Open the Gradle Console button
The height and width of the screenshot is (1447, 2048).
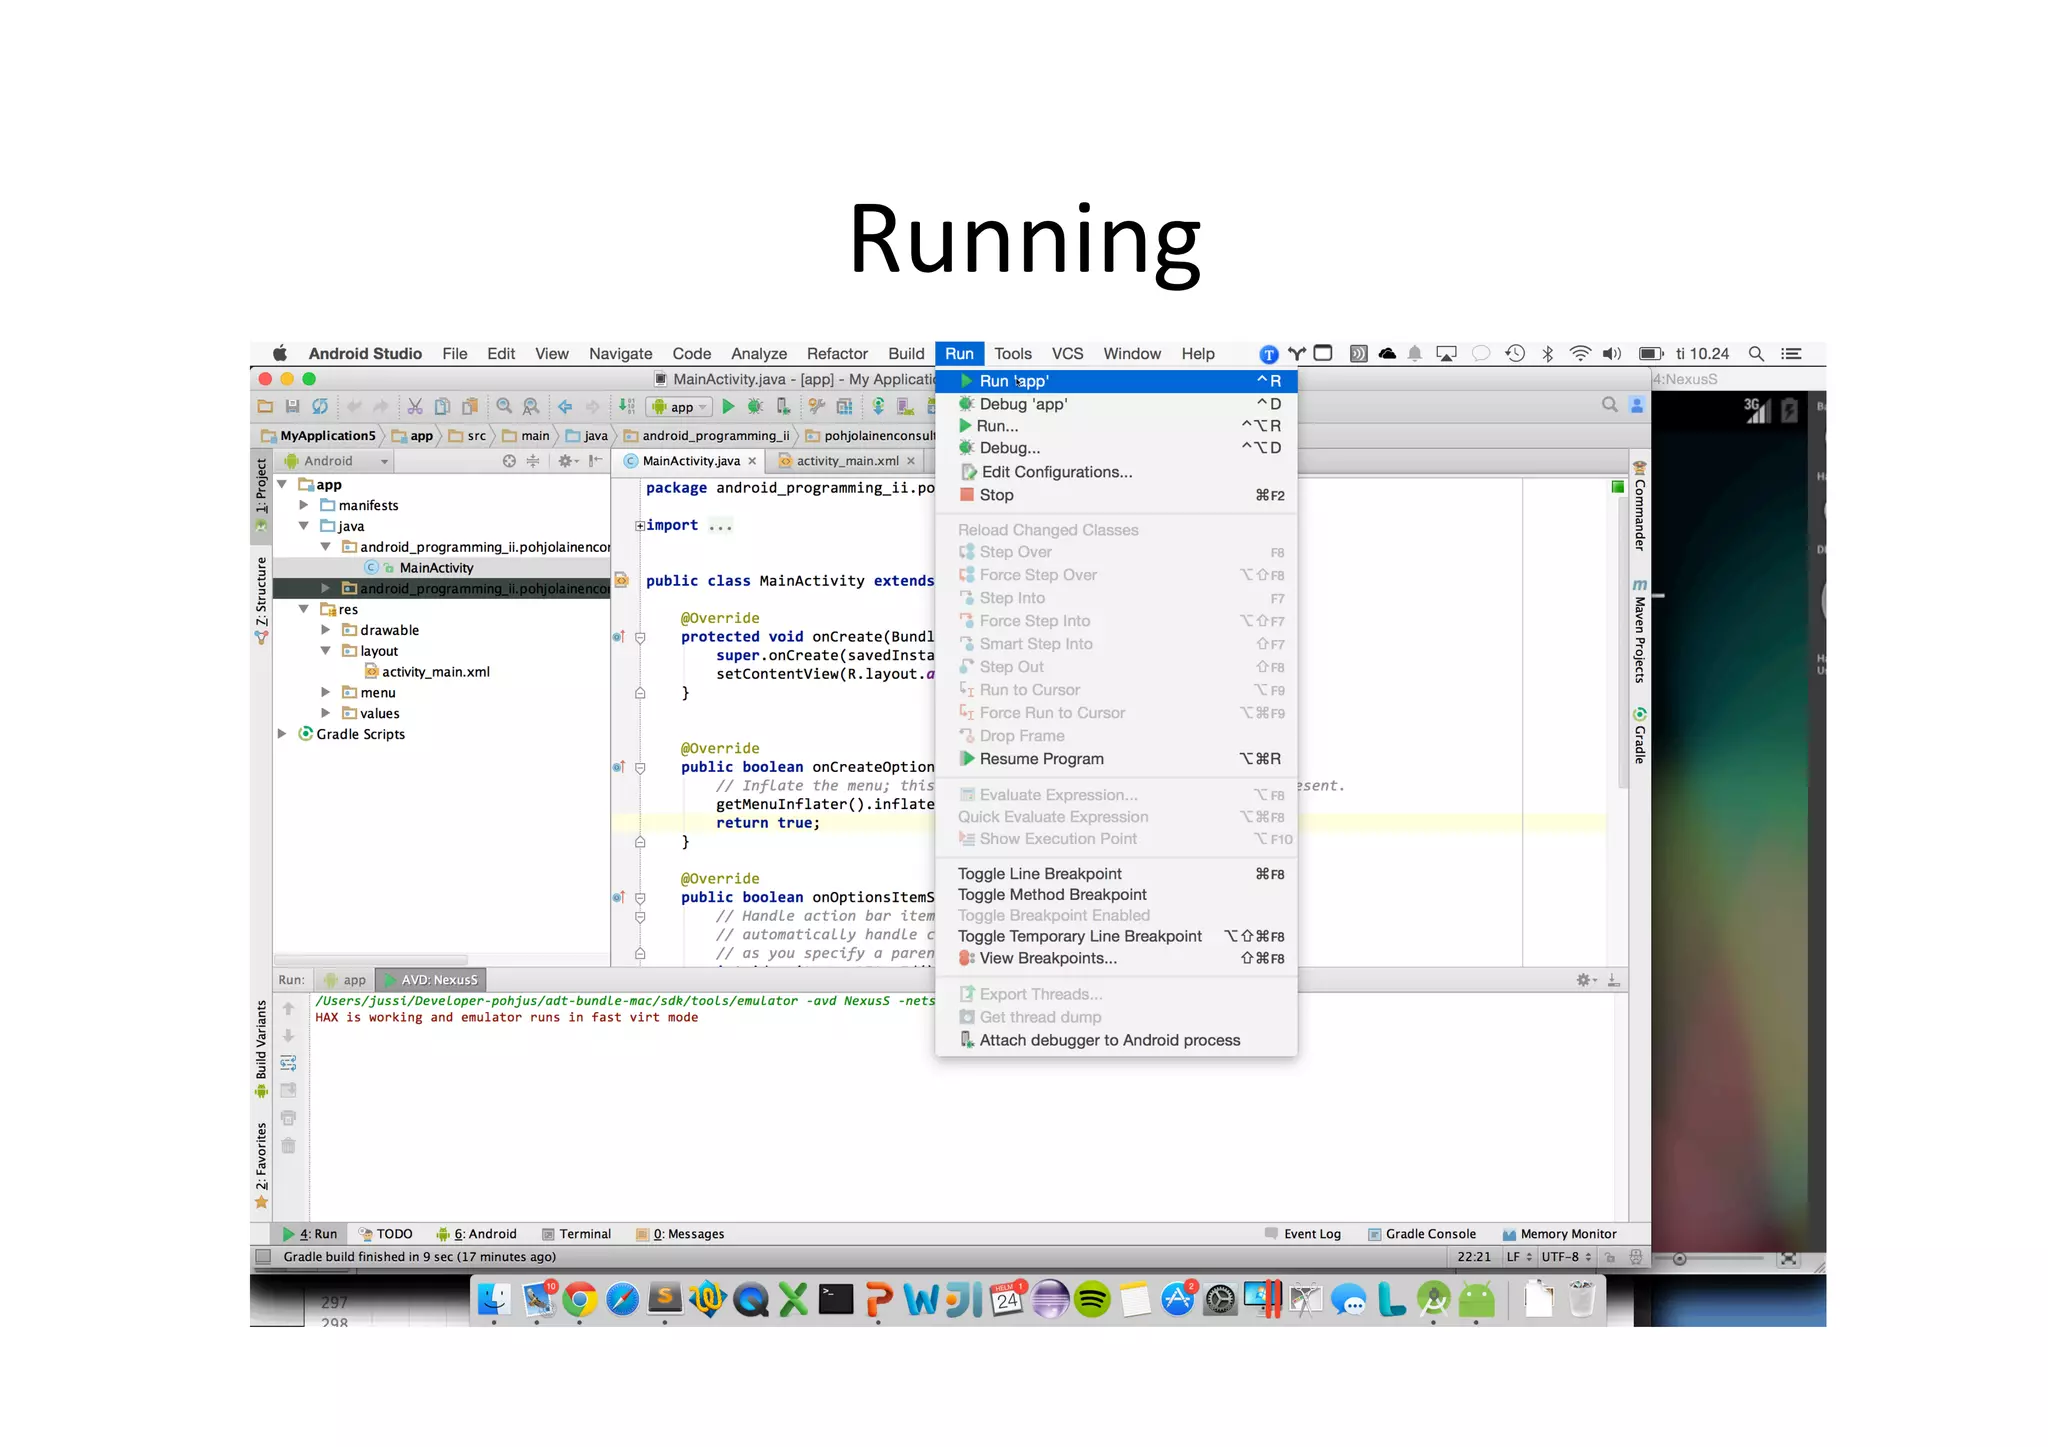(1421, 1234)
